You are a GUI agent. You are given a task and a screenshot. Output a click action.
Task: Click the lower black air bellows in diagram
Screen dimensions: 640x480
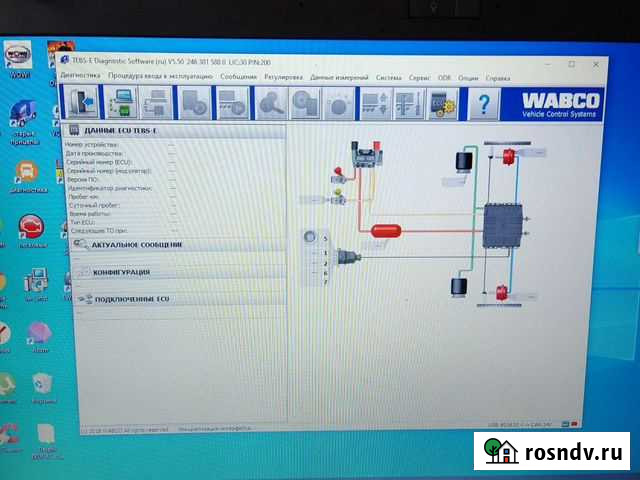(459, 287)
